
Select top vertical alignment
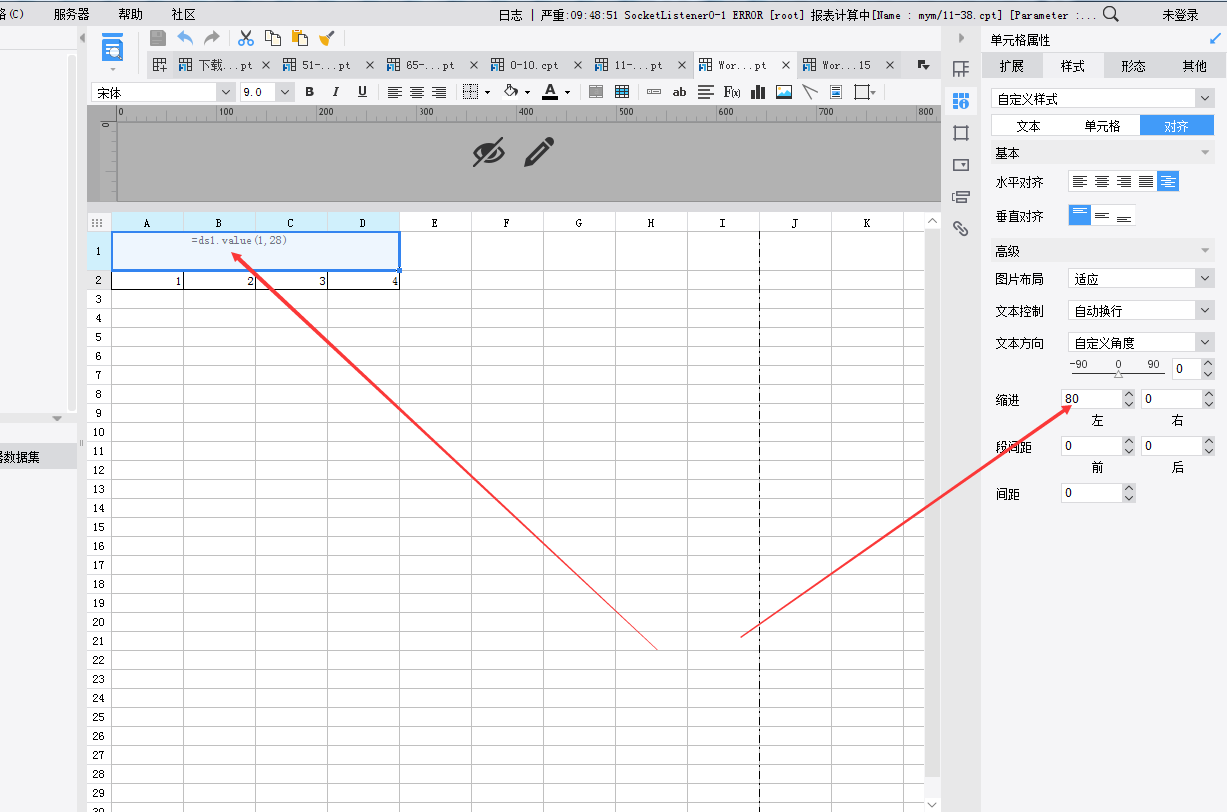tap(1080, 215)
